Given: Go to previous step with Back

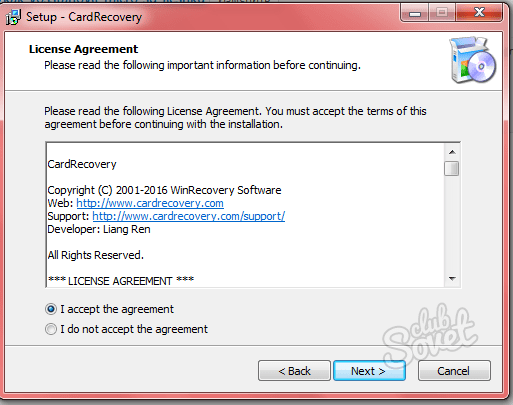Looking at the screenshot, I should click(294, 371).
